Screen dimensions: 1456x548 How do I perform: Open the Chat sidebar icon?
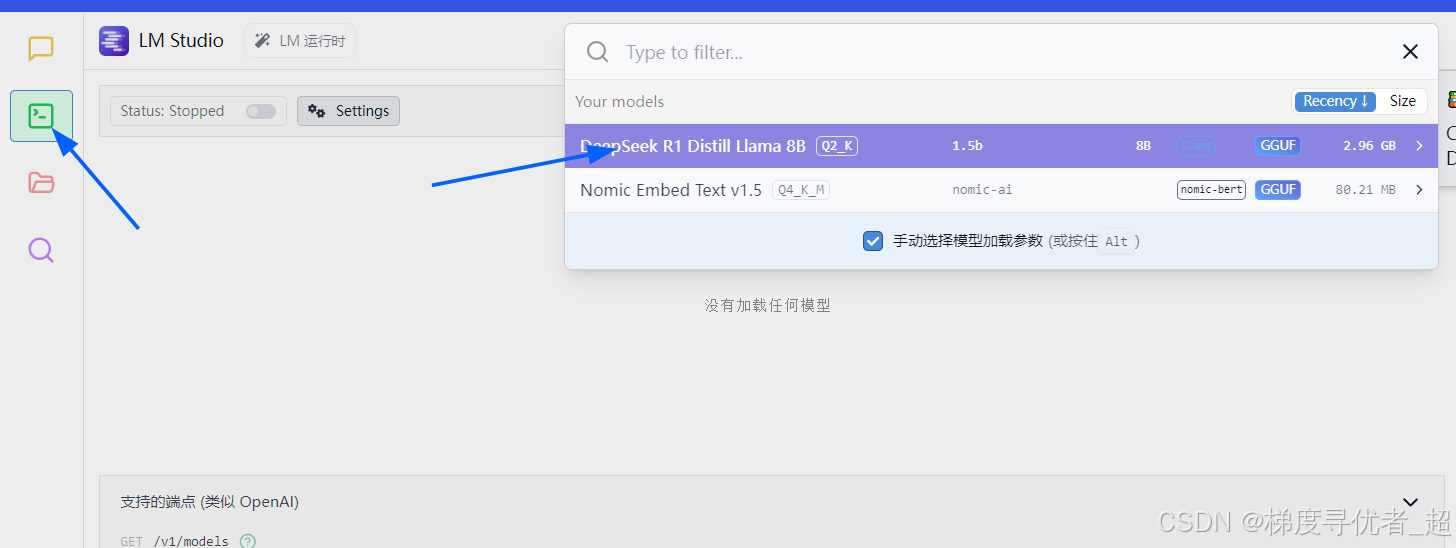tap(41, 49)
